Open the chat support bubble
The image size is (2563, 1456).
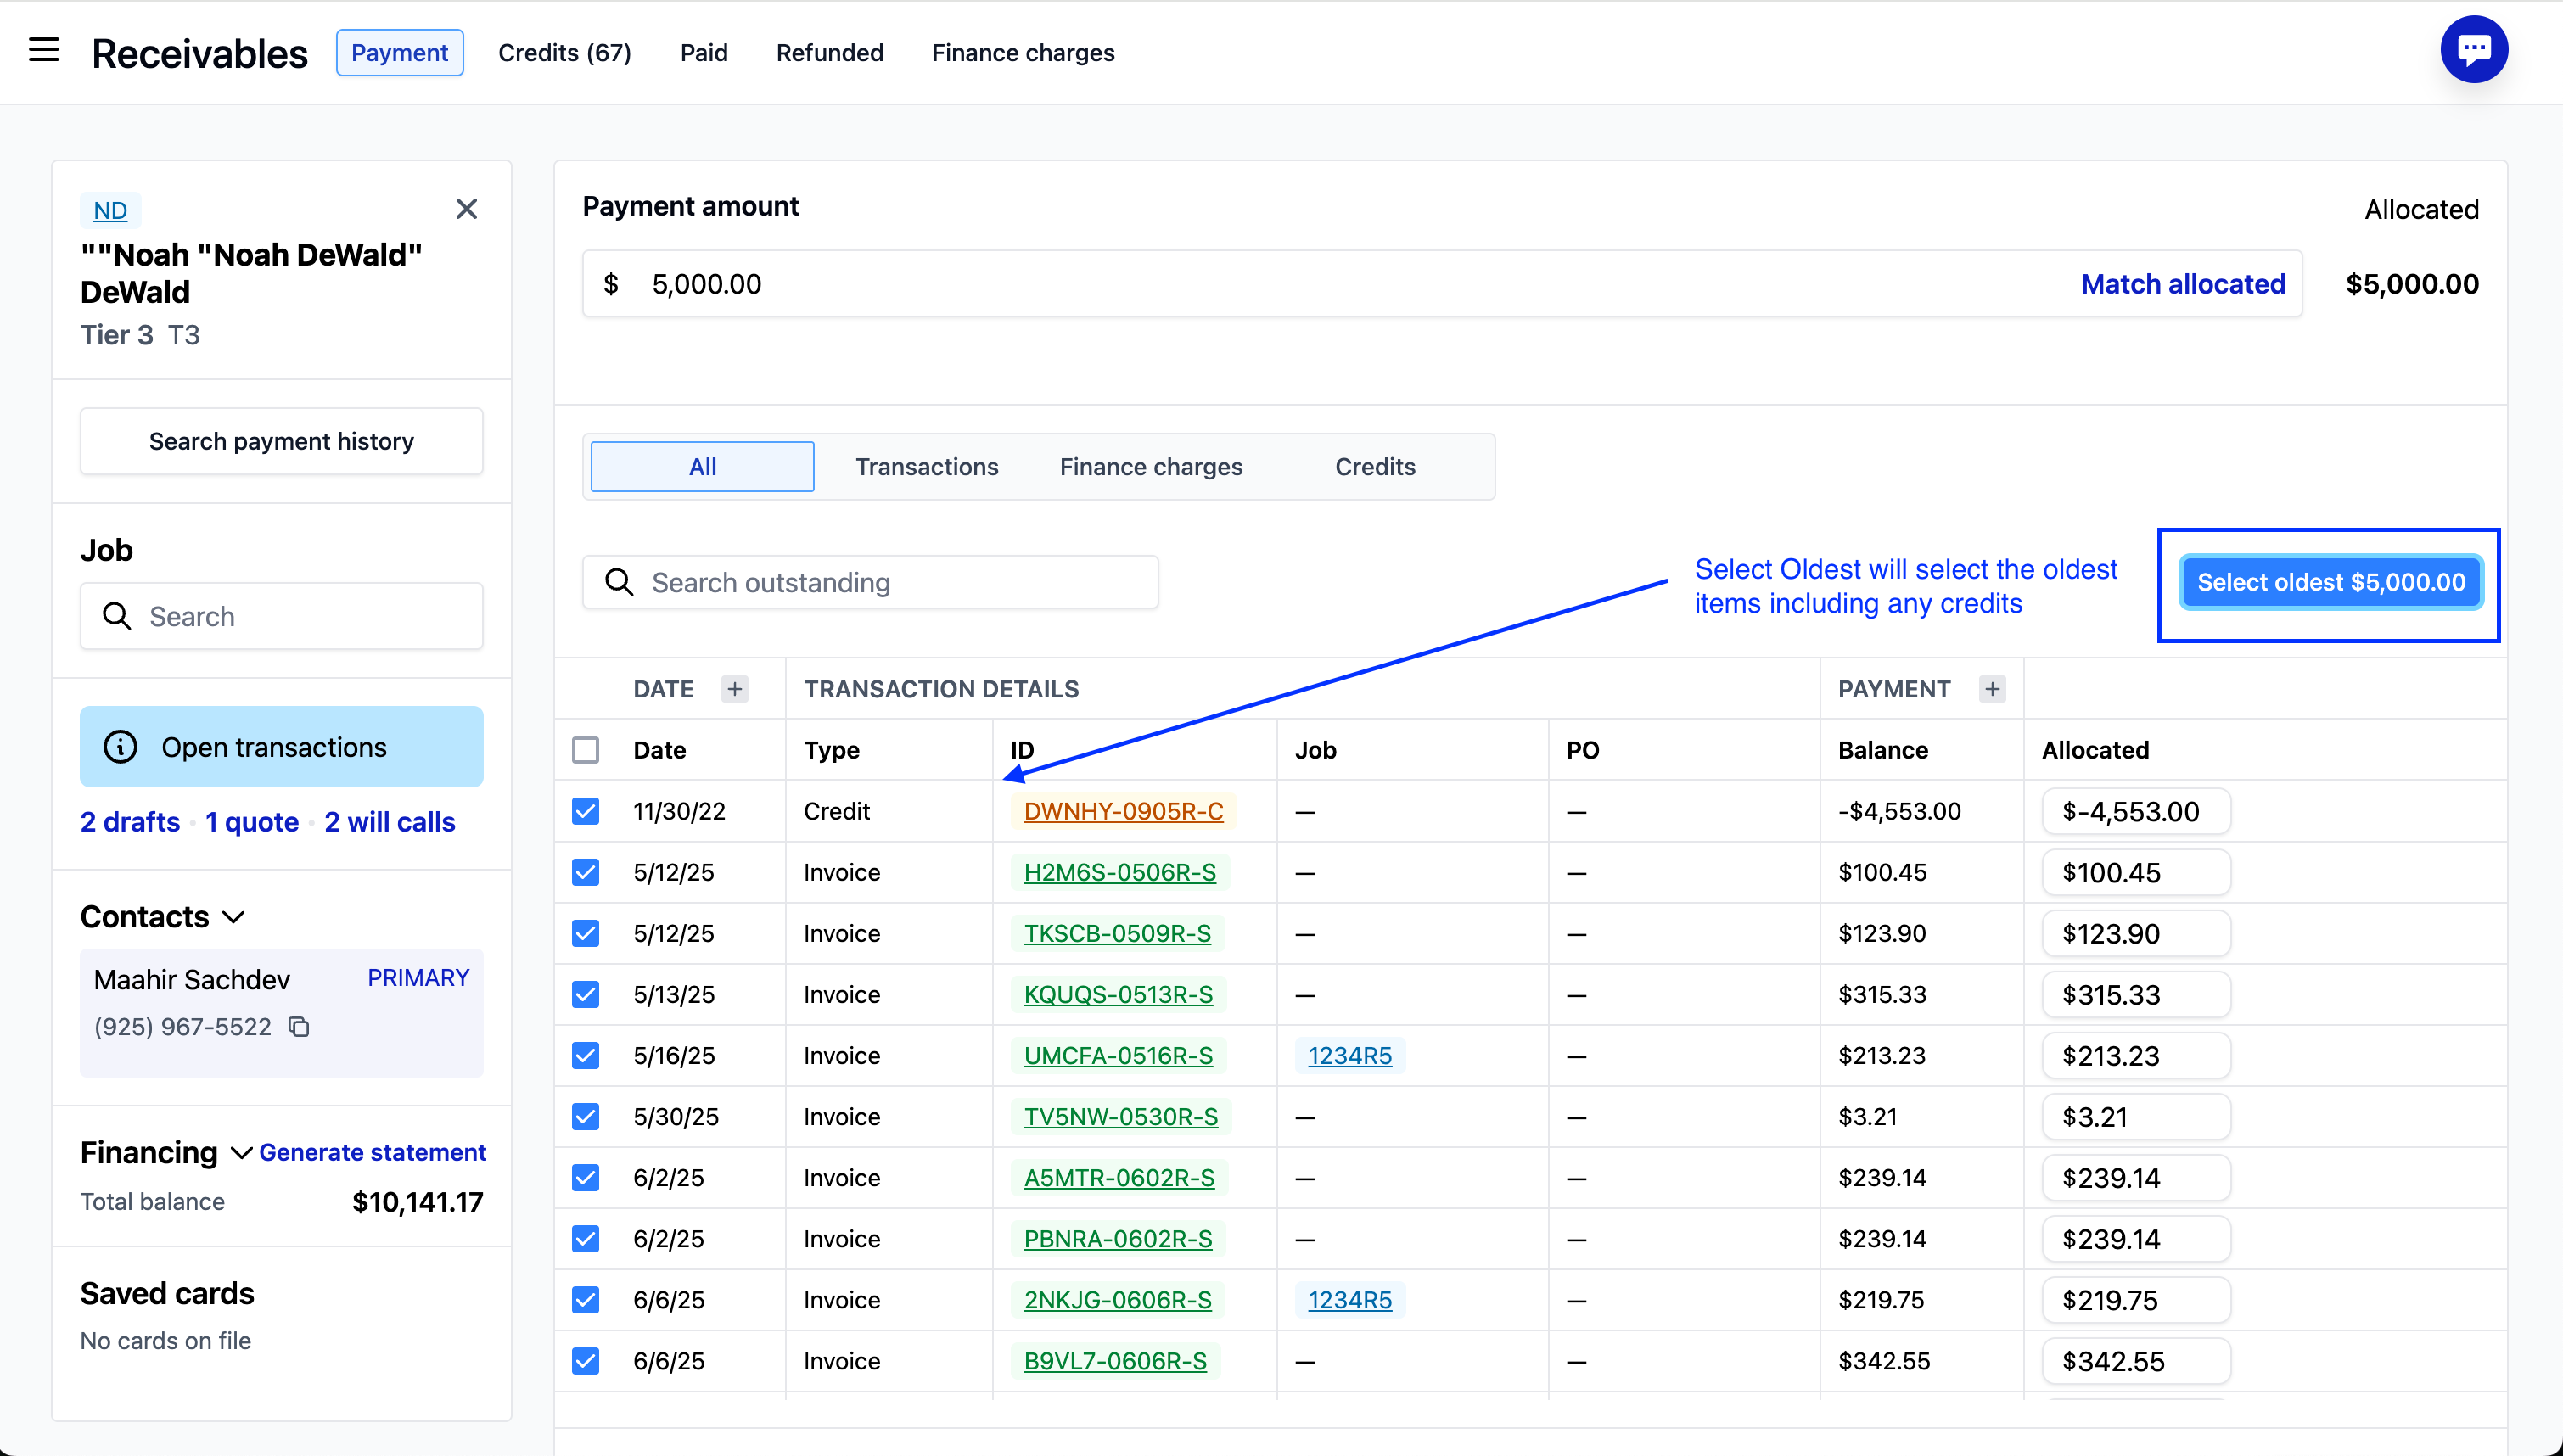tap(2473, 50)
